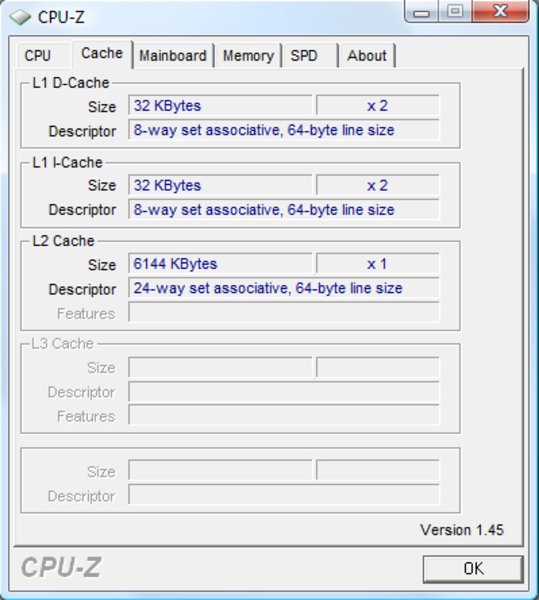The height and width of the screenshot is (600, 539).
Task: Click L1 D-Cache descriptor field
Action: click(x=283, y=130)
